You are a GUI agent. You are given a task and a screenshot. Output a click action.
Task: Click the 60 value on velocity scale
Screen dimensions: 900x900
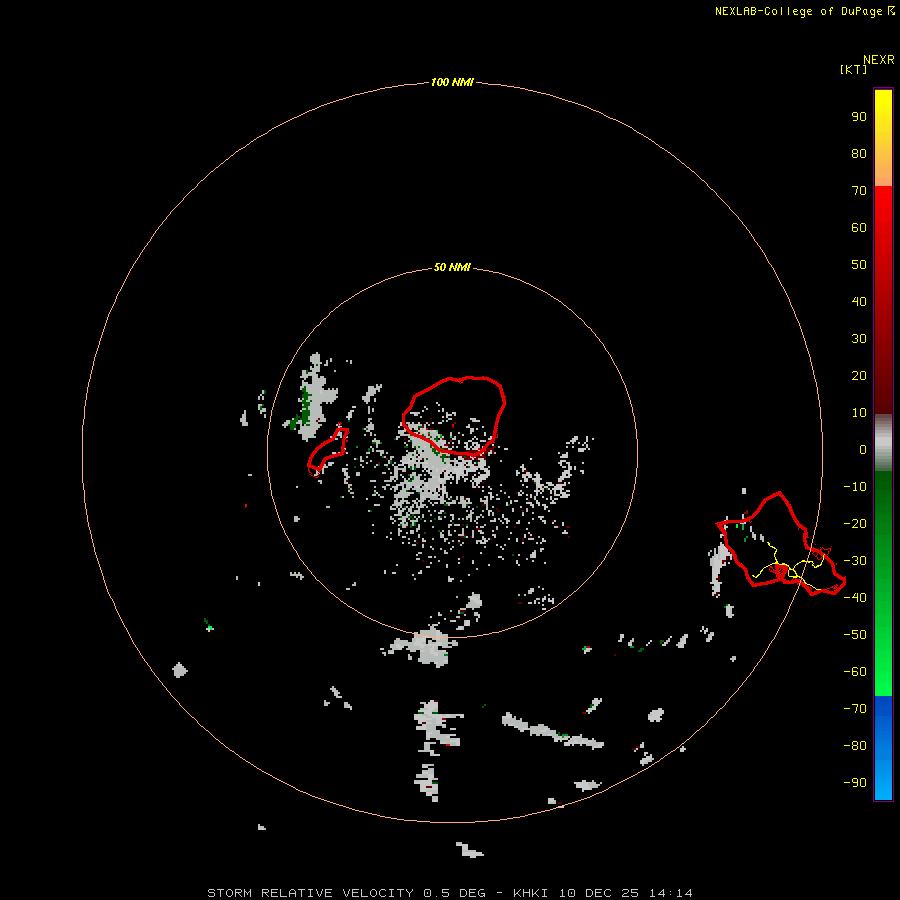pos(859,227)
